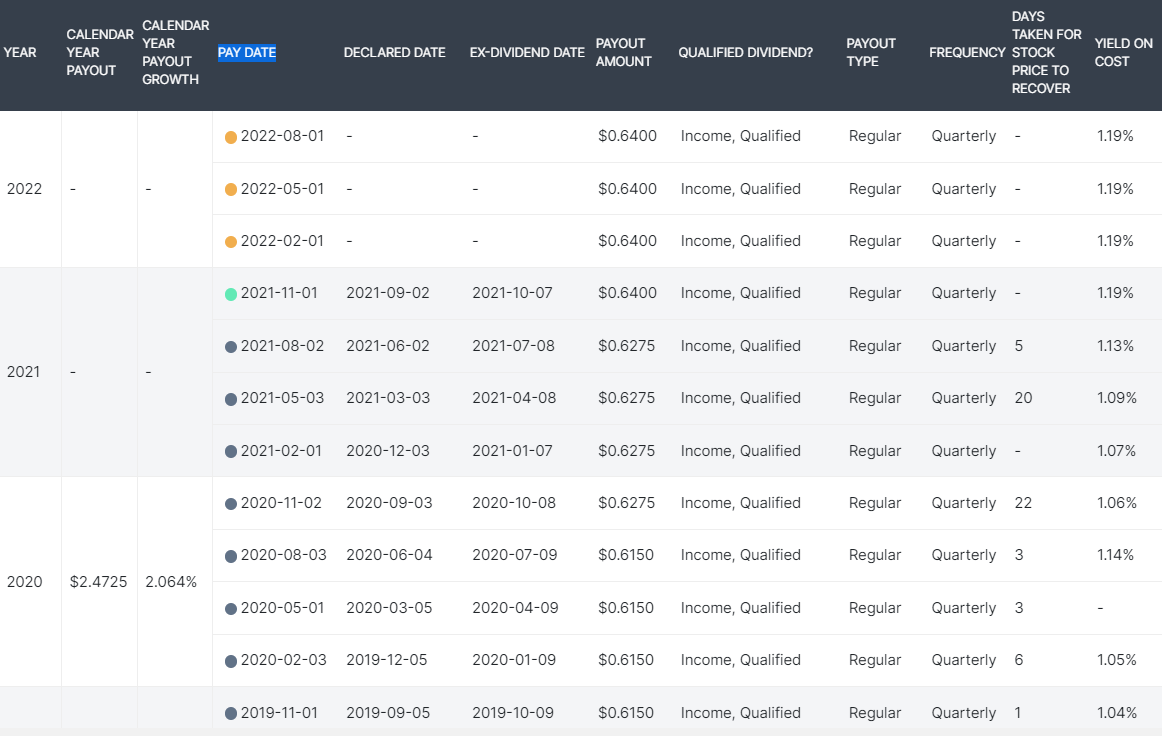Select Income, Qualified for 2019-11-01 row

click(x=741, y=713)
